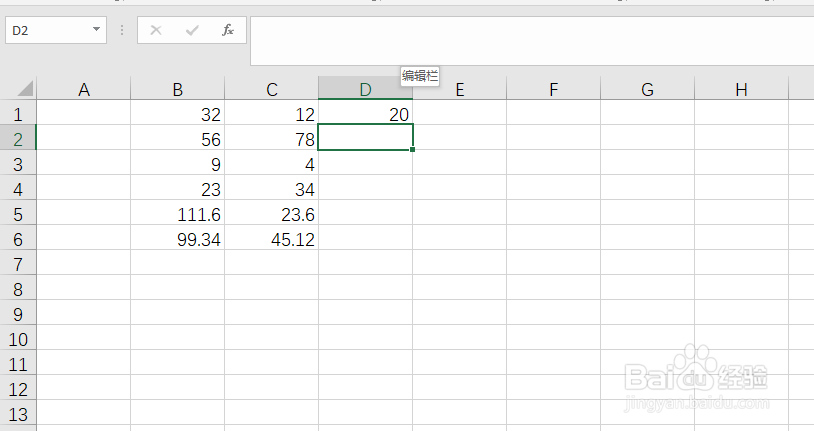The height and width of the screenshot is (431, 814).
Task: Click cell C3 containing 4
Action: click(x=272, y=162)
